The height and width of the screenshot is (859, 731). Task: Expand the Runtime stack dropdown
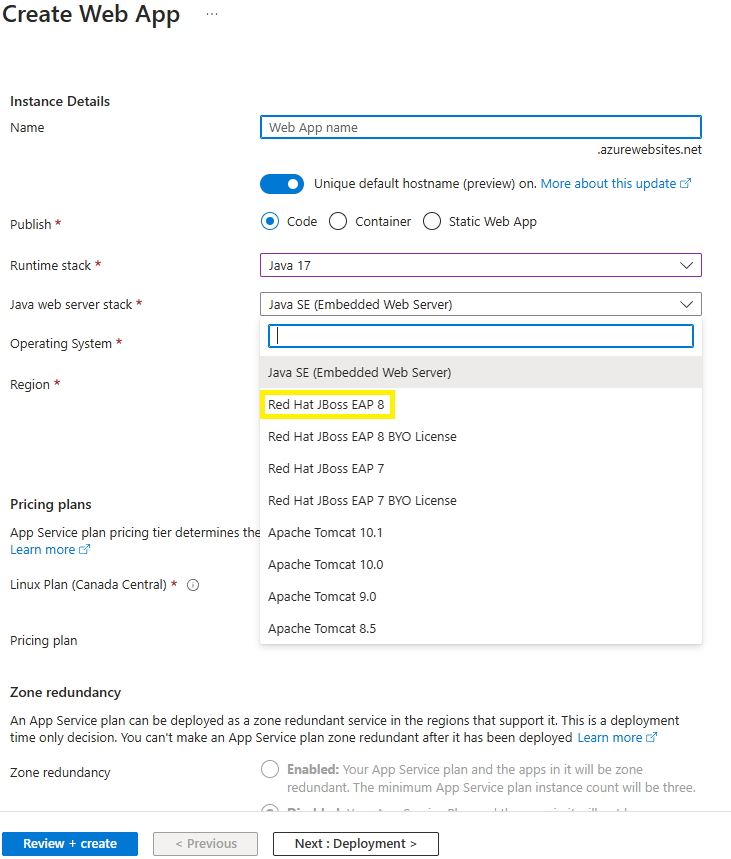coord(481,266)
